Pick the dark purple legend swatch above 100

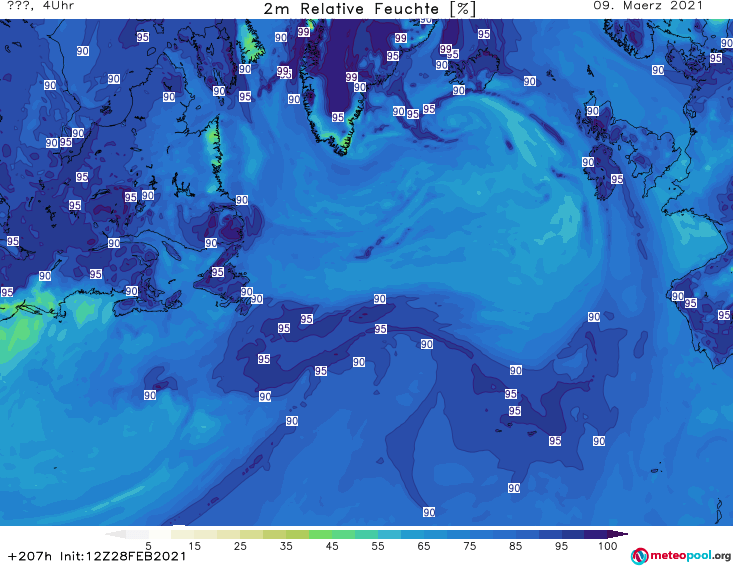point(596,534)
